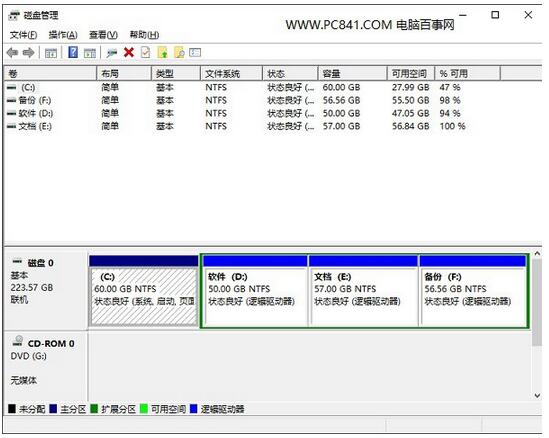
Task: Click the Disk Management title bar icon
Action: [14, 15]
